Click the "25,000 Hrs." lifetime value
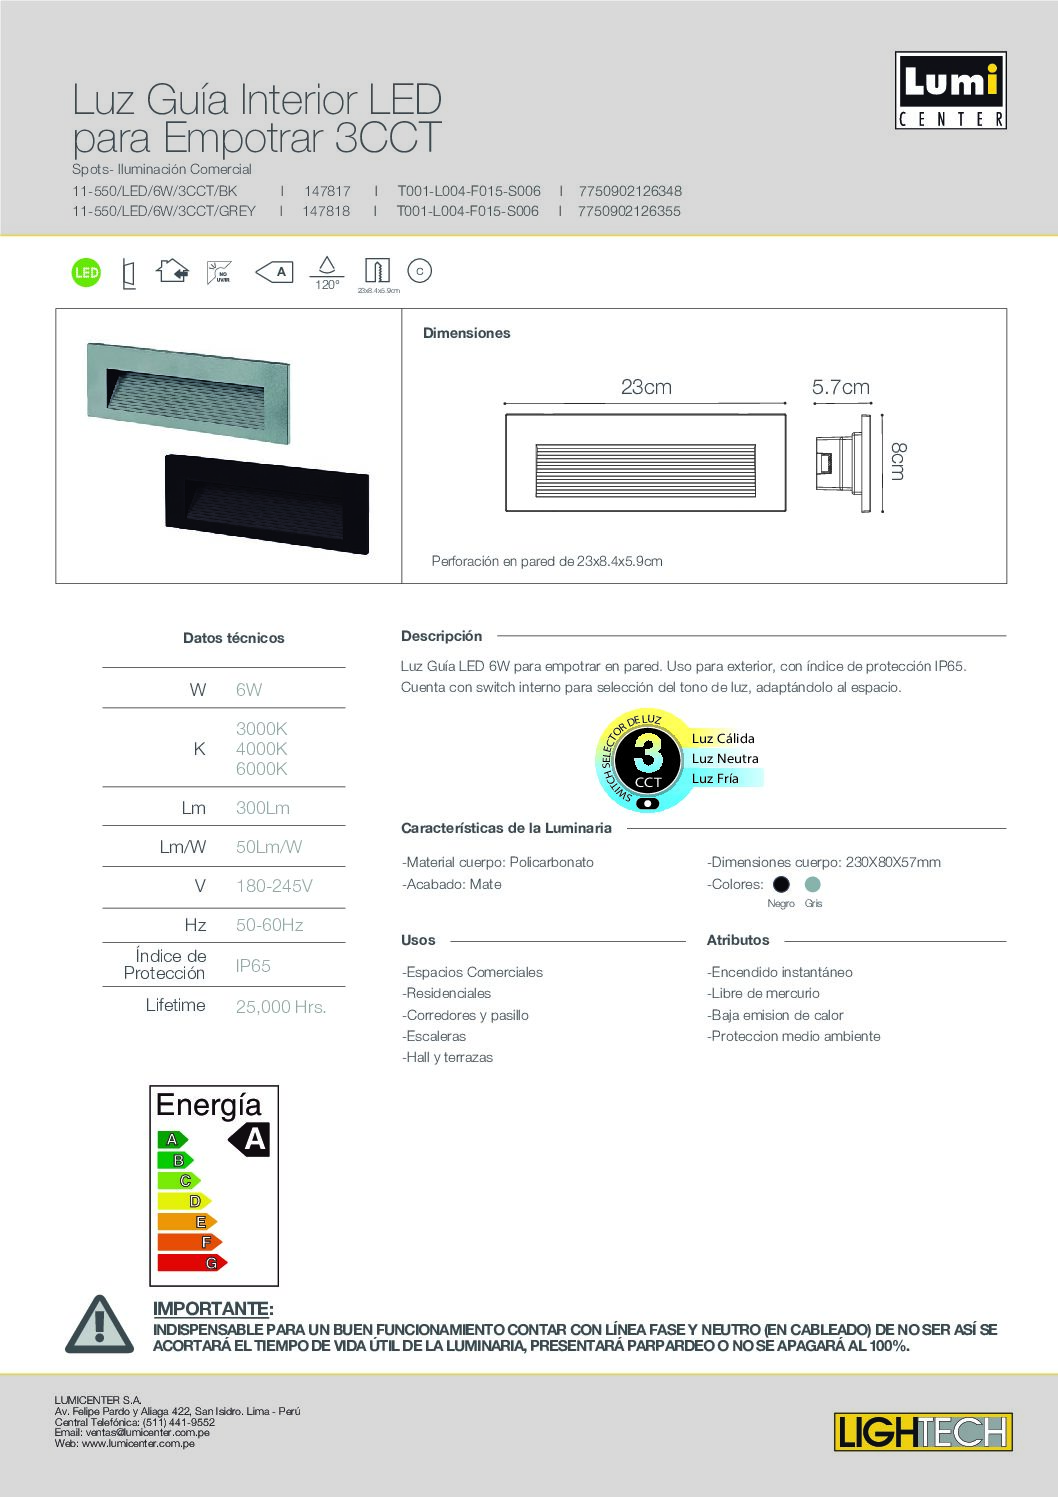Screen dimensions: 1058x1497 pos(281,1007)
